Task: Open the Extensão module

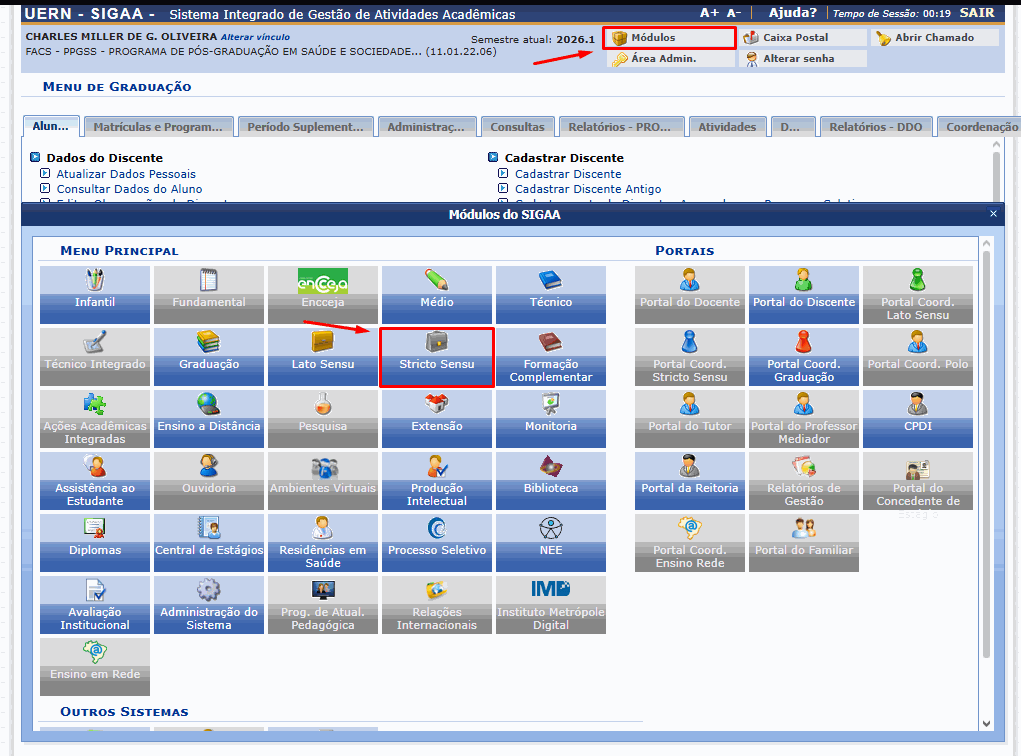Action: (437, 419)
